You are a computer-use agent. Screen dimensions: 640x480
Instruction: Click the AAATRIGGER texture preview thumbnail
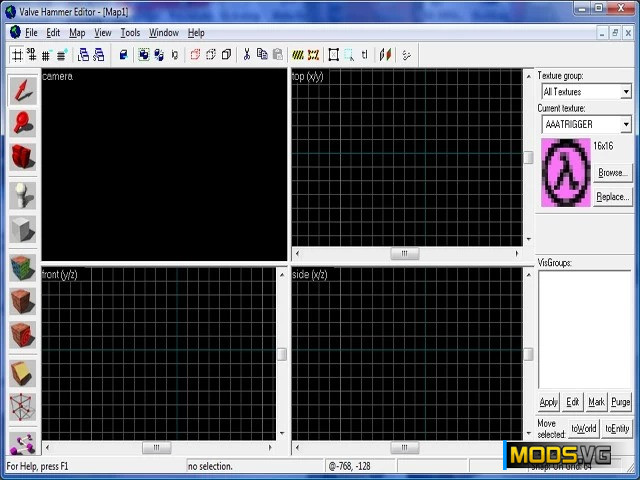[x=566, y=172]
